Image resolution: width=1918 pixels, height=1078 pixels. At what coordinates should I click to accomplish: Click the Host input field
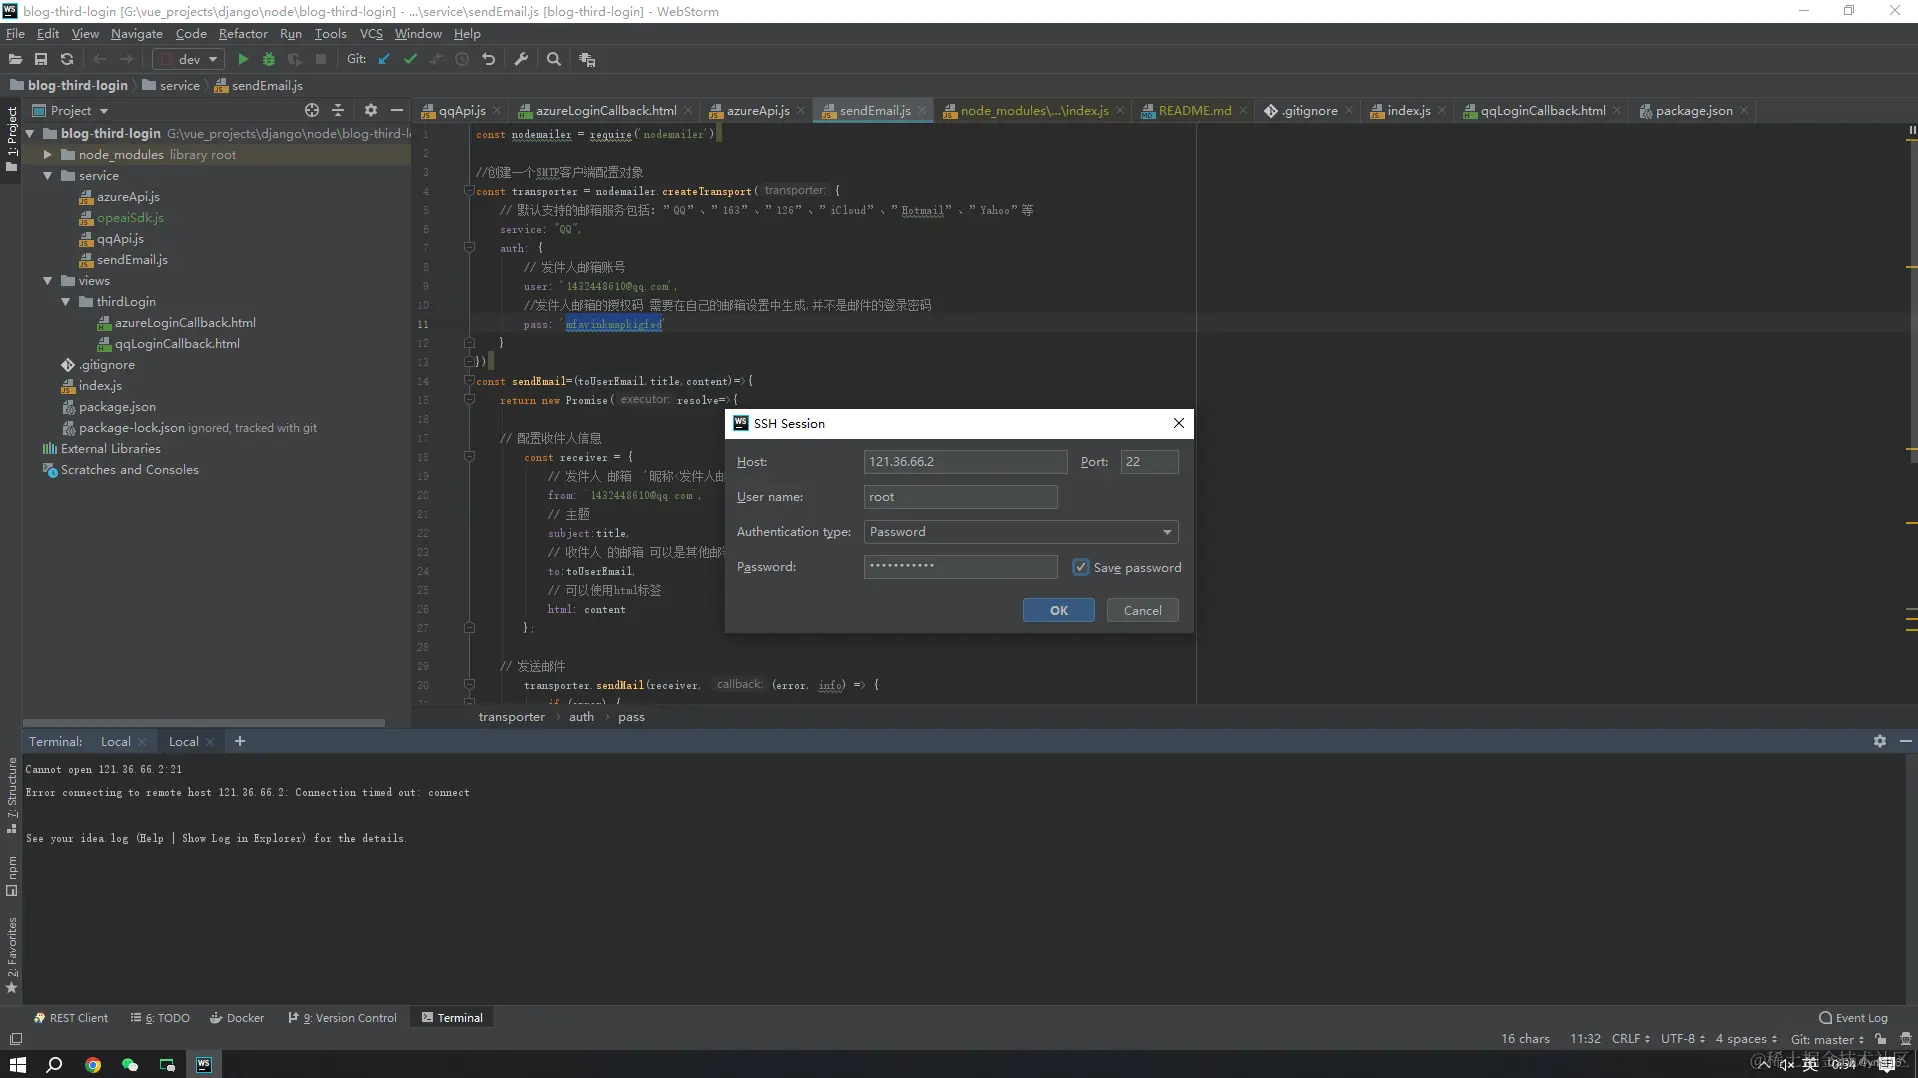(966, 462)
